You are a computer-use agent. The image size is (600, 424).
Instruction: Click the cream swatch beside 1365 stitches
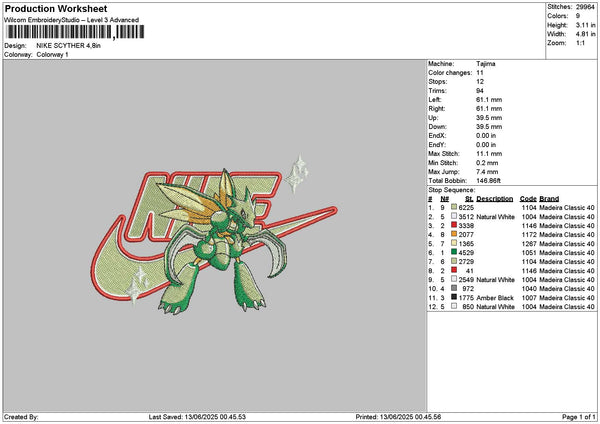point(454,243)
